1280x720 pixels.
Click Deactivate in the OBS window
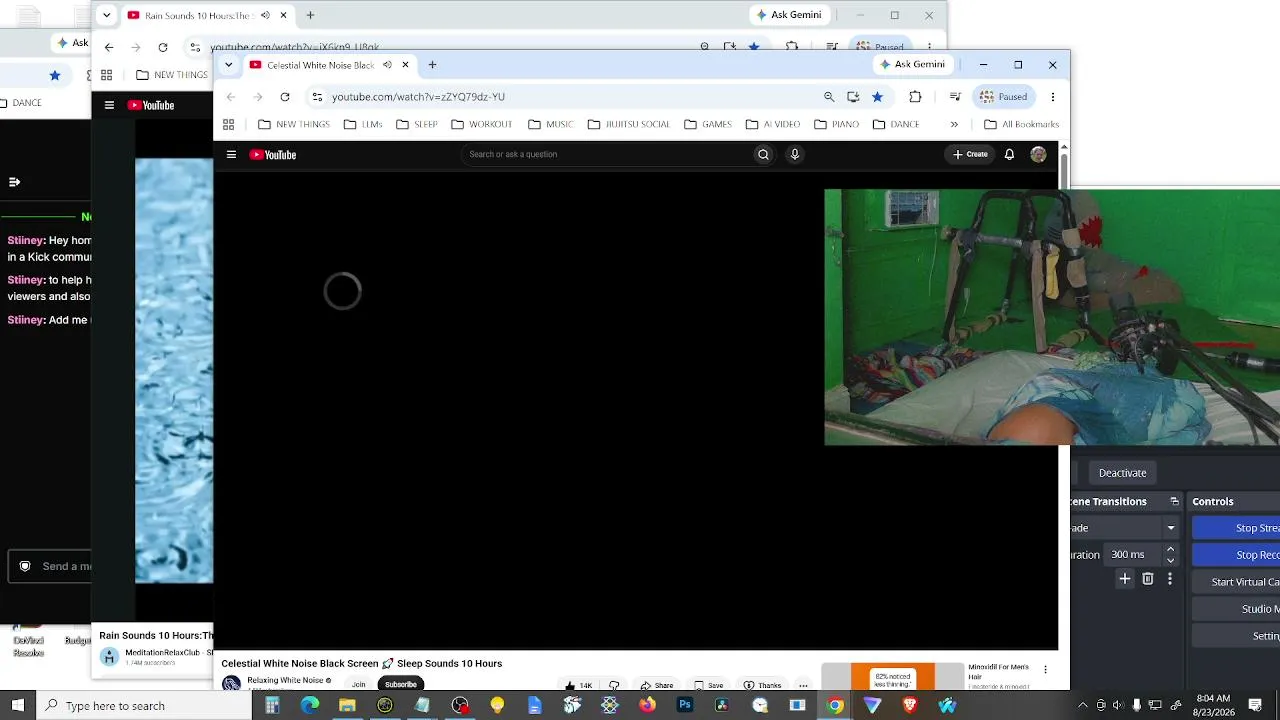click(x=1122, y=473)
